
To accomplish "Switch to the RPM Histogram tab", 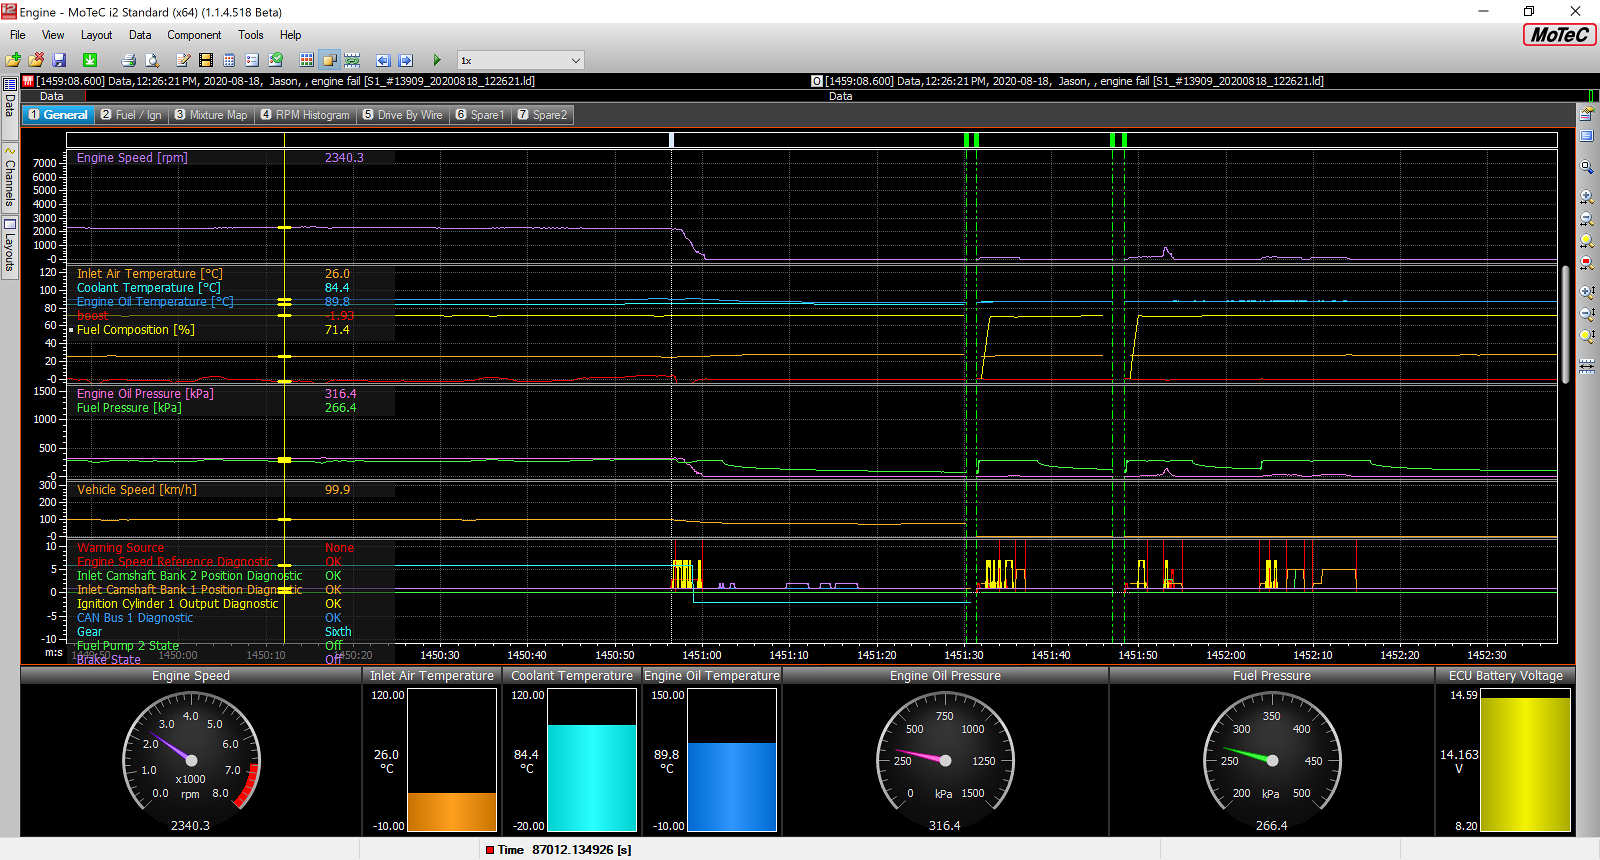I will [x=305, y=115].
